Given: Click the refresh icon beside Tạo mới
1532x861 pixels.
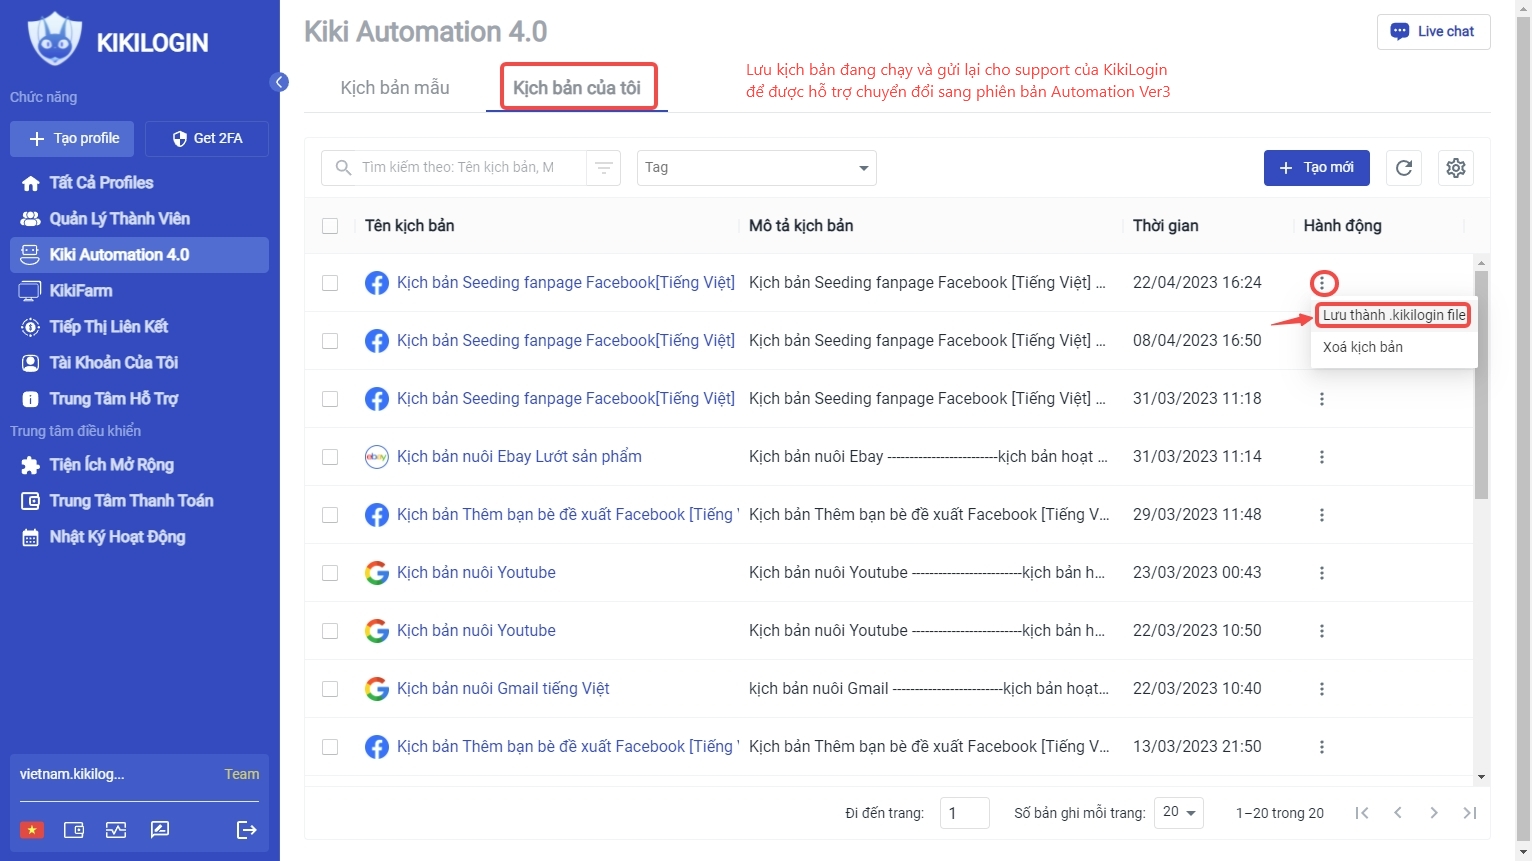Looking at the screenshot, I should pos(1404,168).
